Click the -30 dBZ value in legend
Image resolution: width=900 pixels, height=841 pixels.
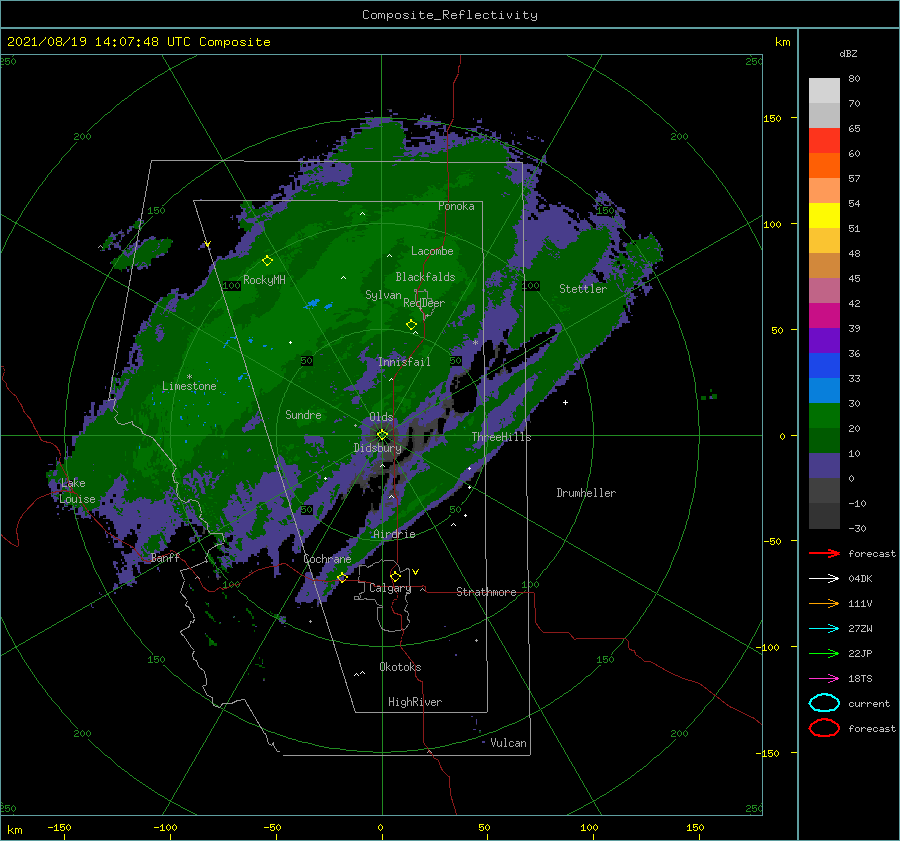pyautogui.click(x=857, y=528)
